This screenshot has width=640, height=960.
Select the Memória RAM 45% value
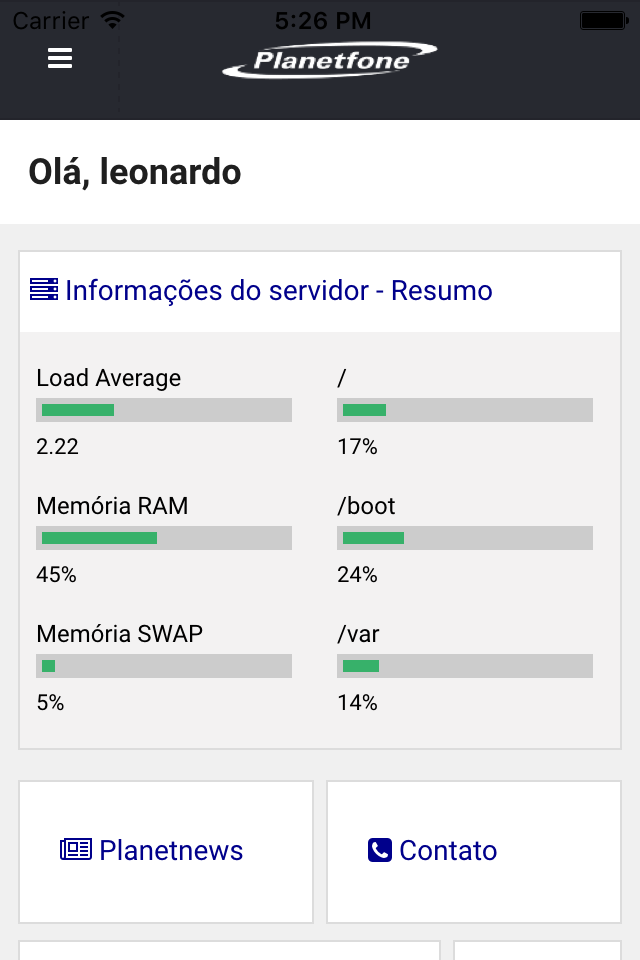(x=56, y=574)
